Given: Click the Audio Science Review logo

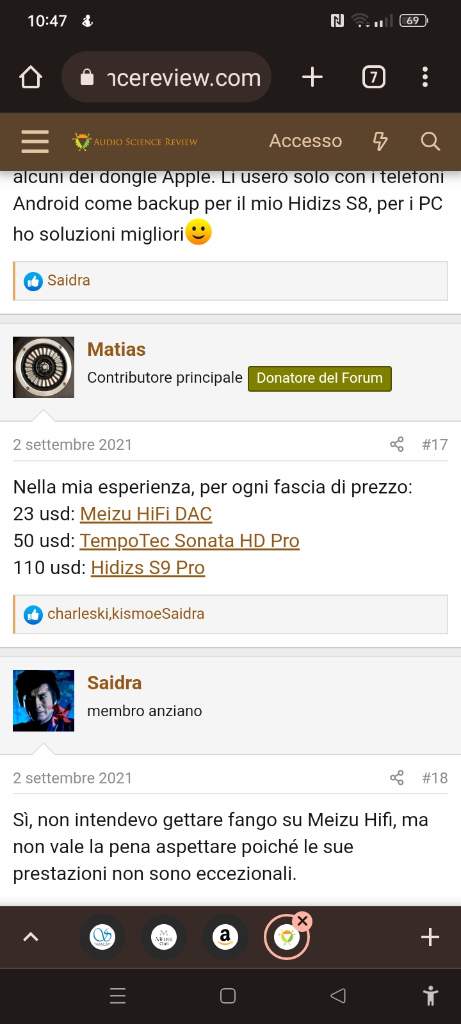Looking at the screenshot, I should coord(135,141).
